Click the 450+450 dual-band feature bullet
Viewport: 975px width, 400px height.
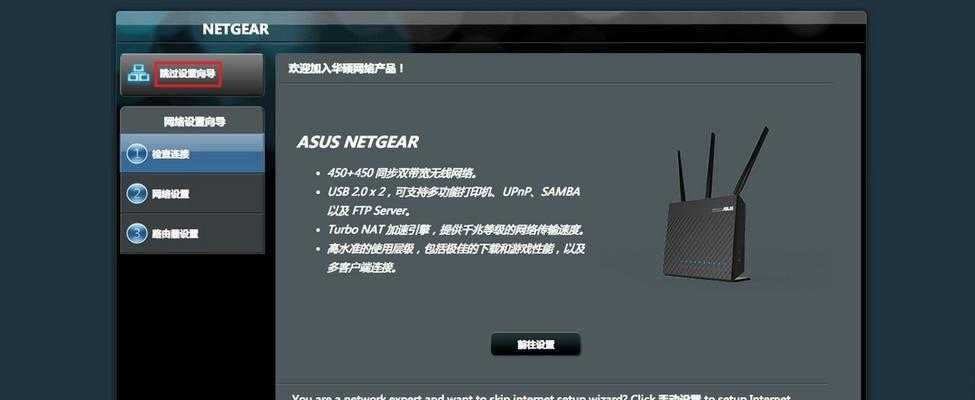[x=402, y=173]
